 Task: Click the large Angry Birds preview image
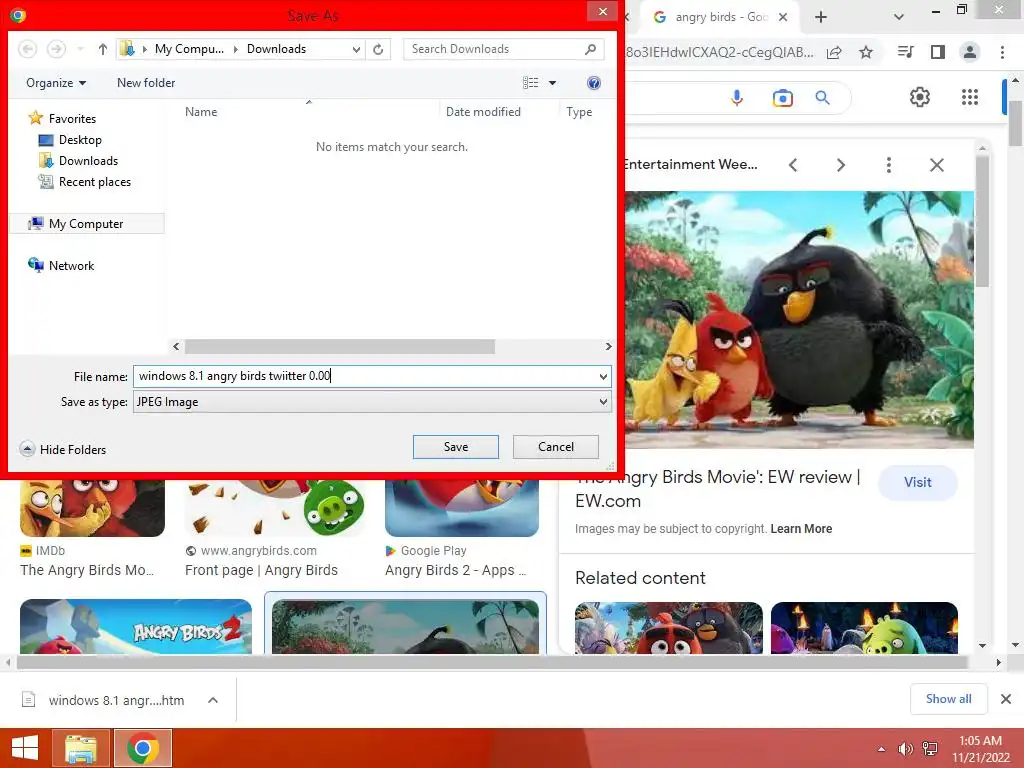[x=799, y=320]
